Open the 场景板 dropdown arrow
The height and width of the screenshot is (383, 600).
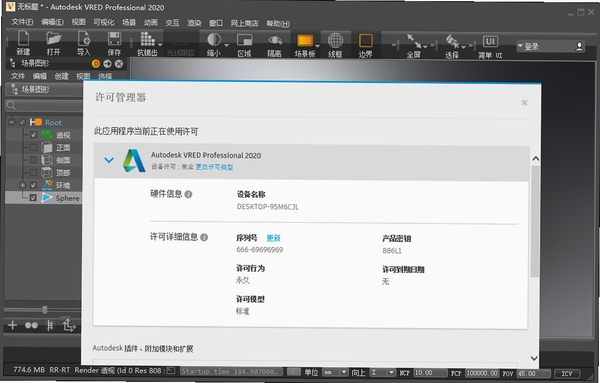[x=317, y=46]
